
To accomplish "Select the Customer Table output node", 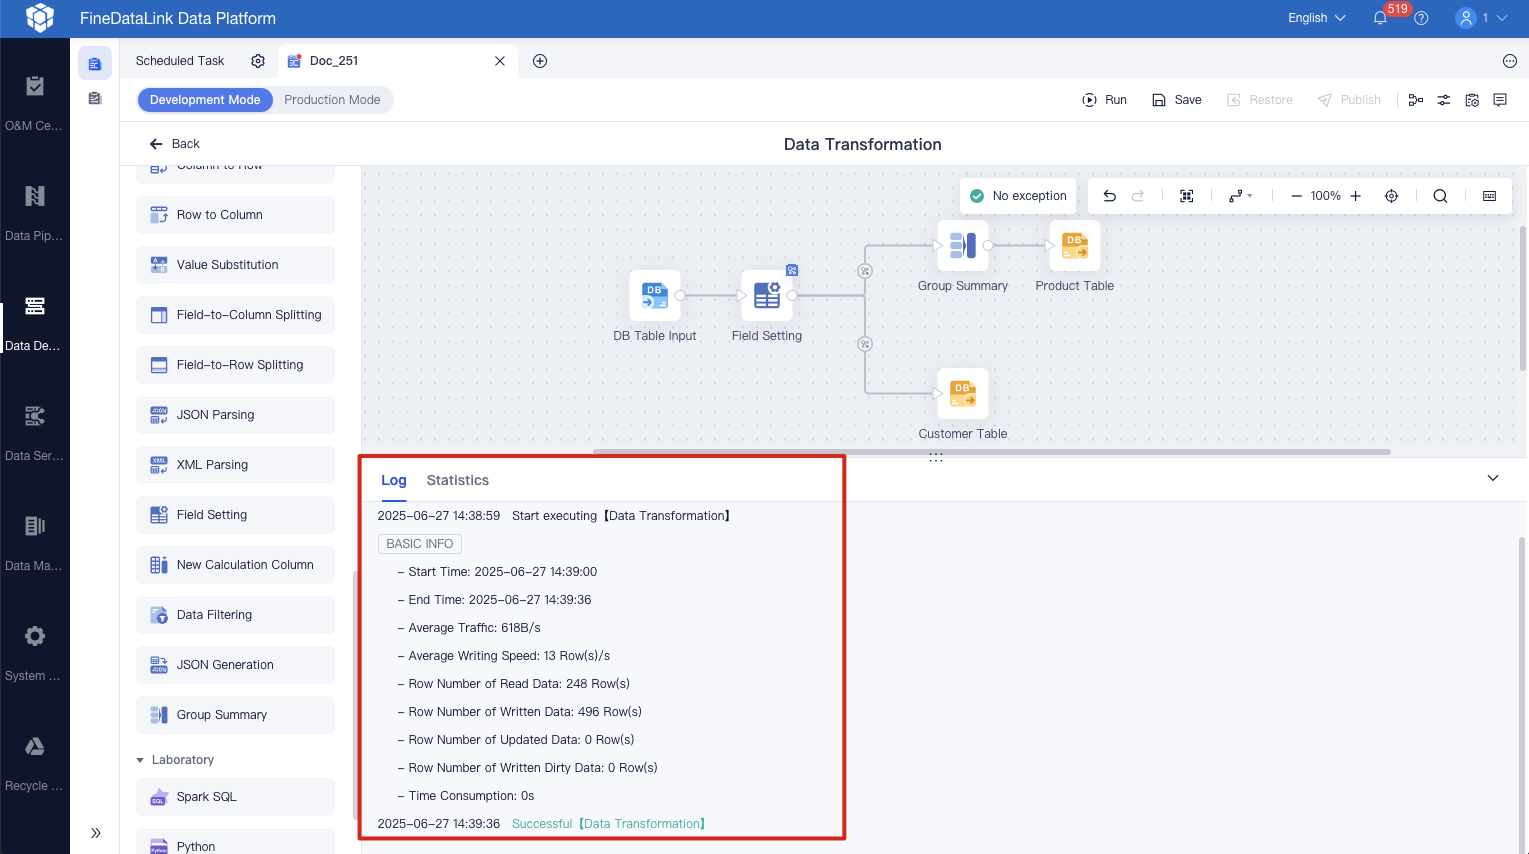I will [x=963, y=394].
